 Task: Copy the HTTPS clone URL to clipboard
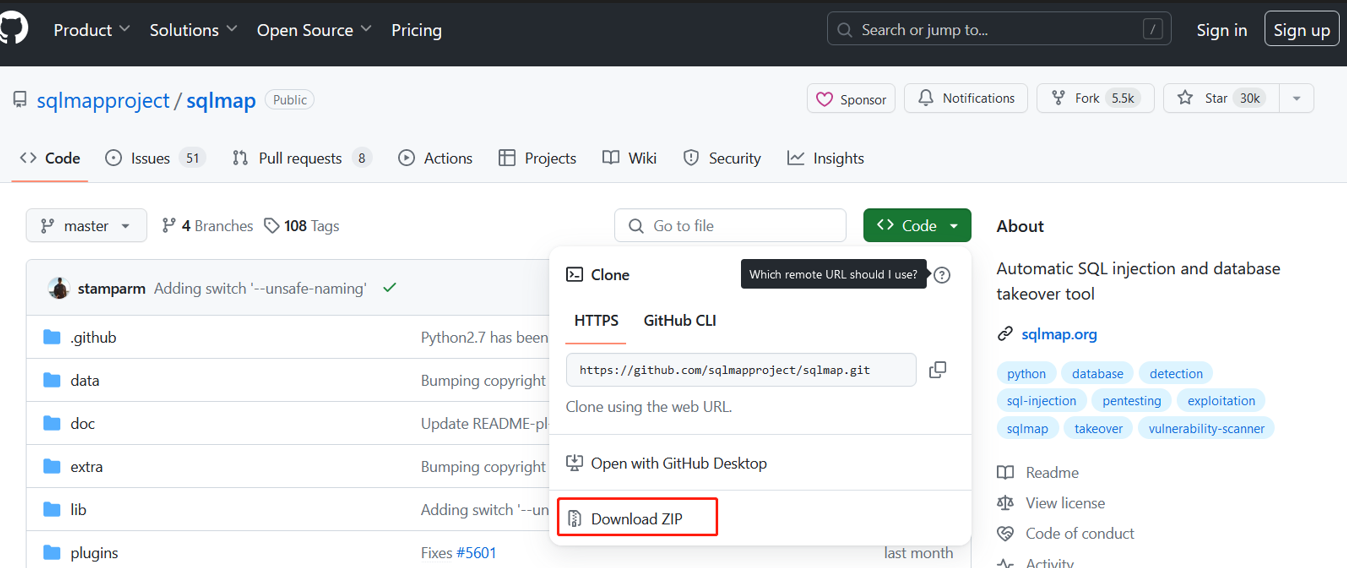[x=937, y=370]
